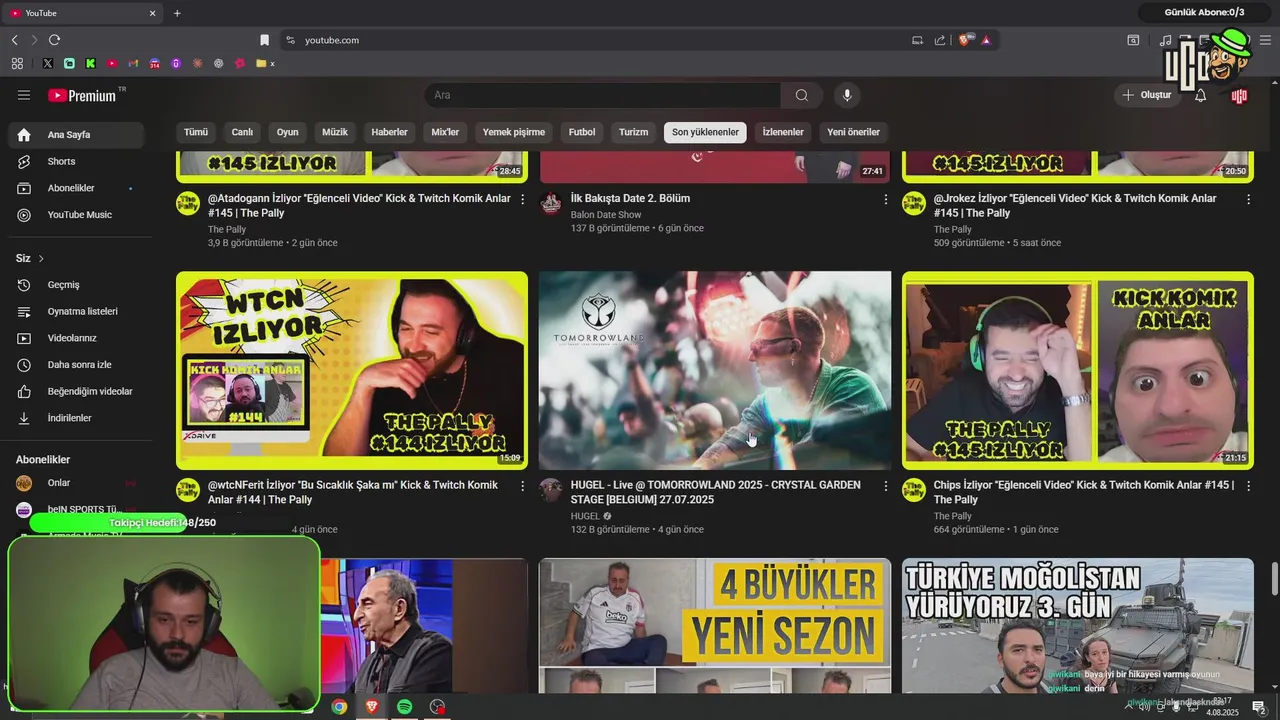
Task: Open Videolarınız in sidebar
Action: (76, 338)
